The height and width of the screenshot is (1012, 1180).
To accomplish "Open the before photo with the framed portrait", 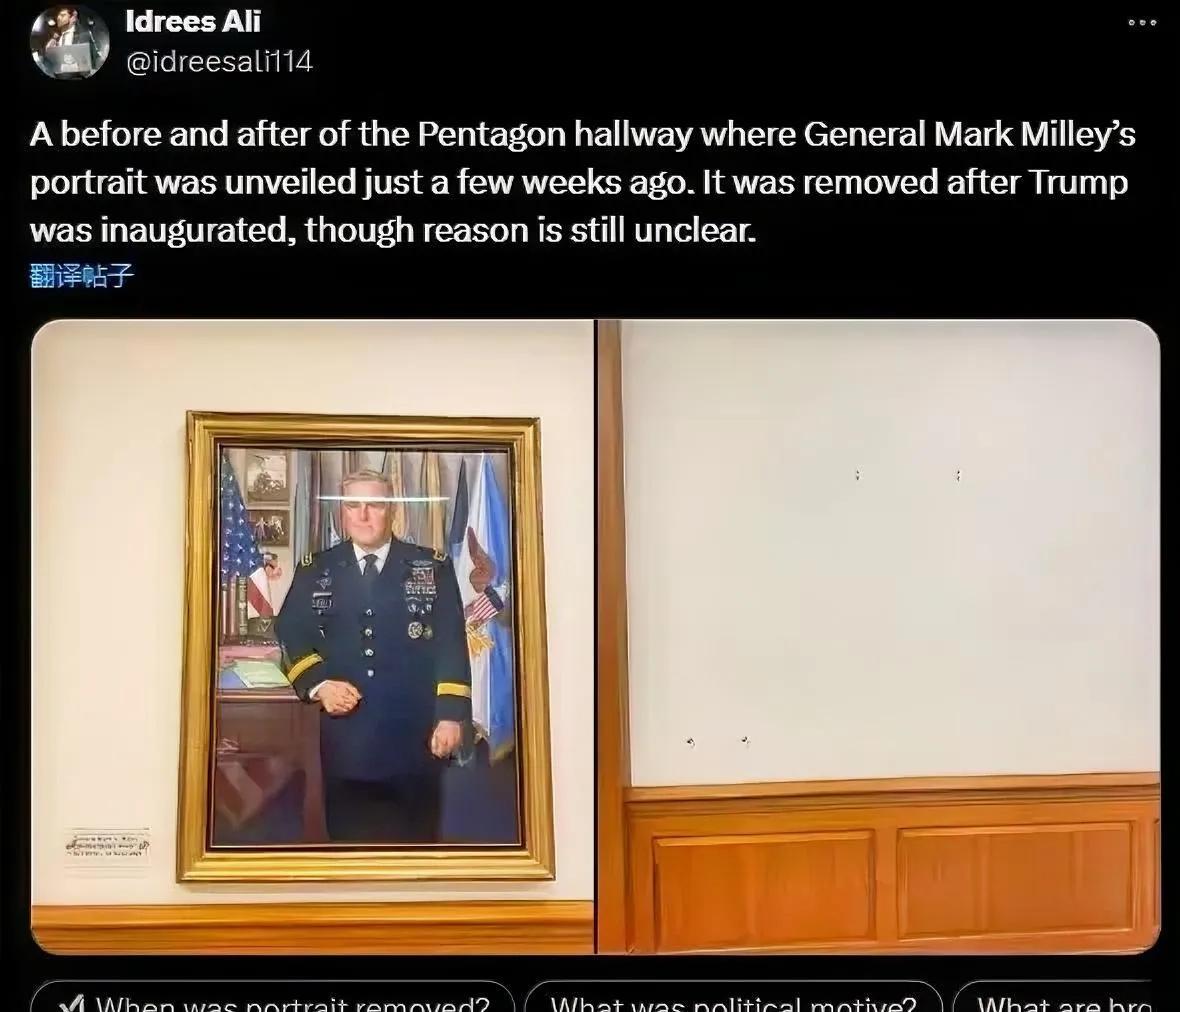I will coord(312,637).
